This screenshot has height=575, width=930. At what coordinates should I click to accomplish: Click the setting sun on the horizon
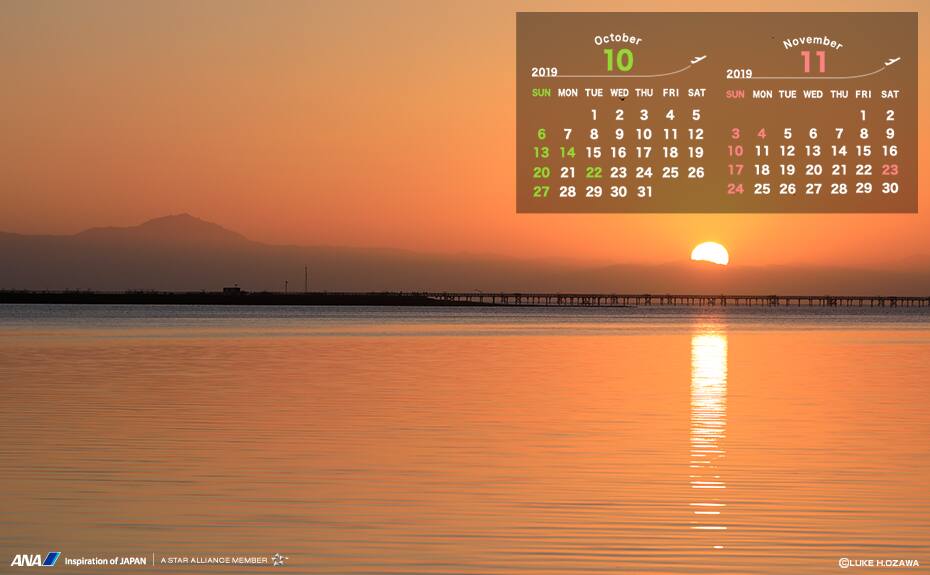click(710, 254)
